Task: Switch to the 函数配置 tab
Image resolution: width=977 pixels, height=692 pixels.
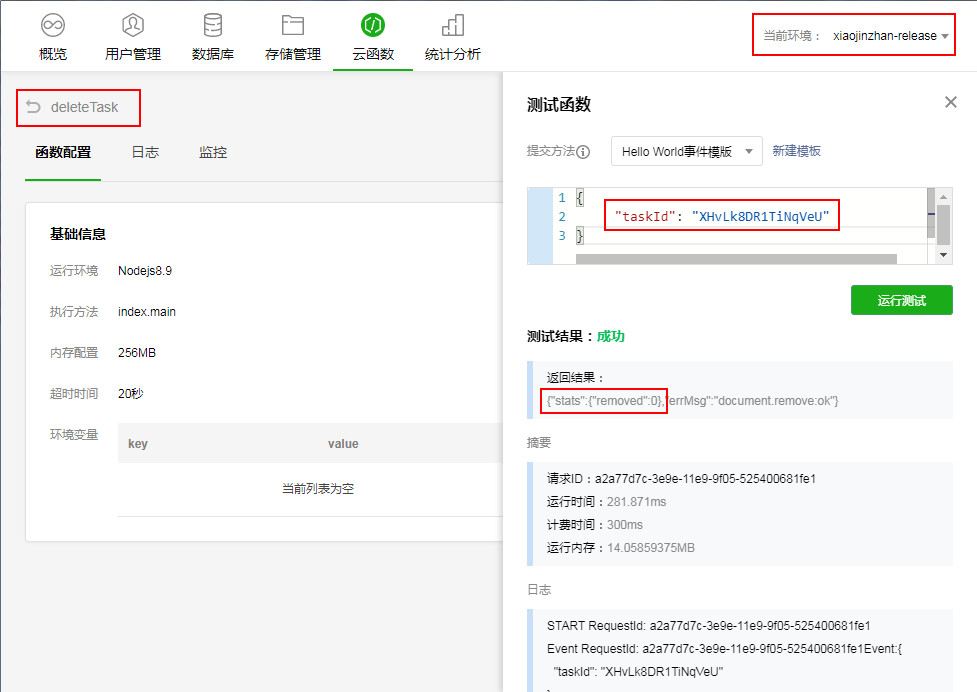Action: pyautogui.click(x=63, y=152)
